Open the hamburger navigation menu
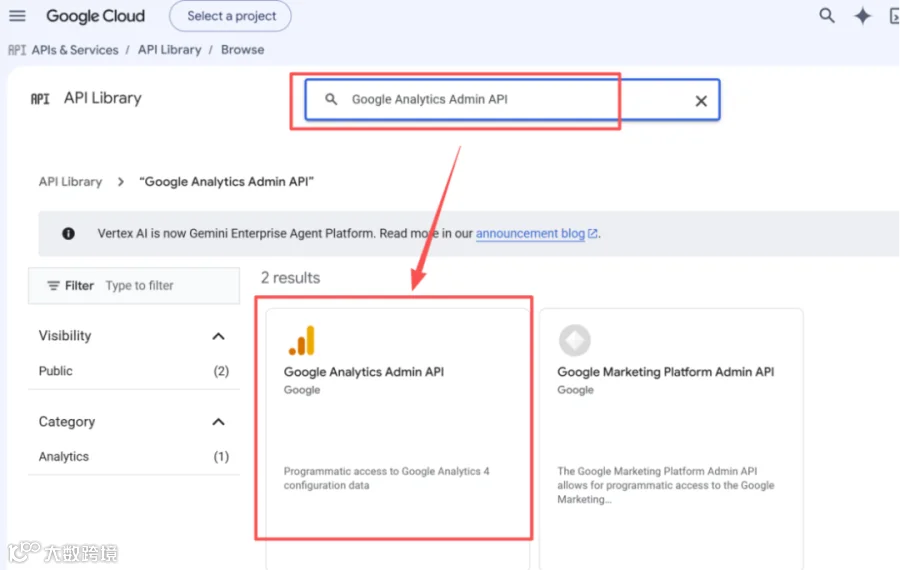 pyautogui.click(x=17, y=15)
